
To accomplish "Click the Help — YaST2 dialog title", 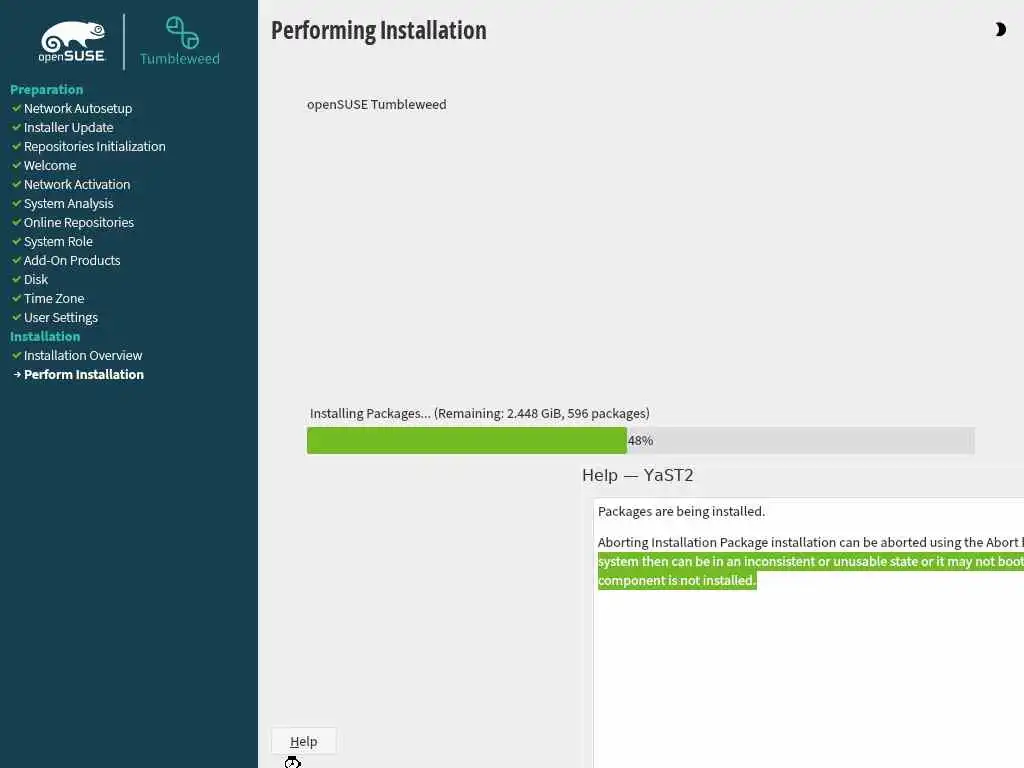I will [637, 475].
